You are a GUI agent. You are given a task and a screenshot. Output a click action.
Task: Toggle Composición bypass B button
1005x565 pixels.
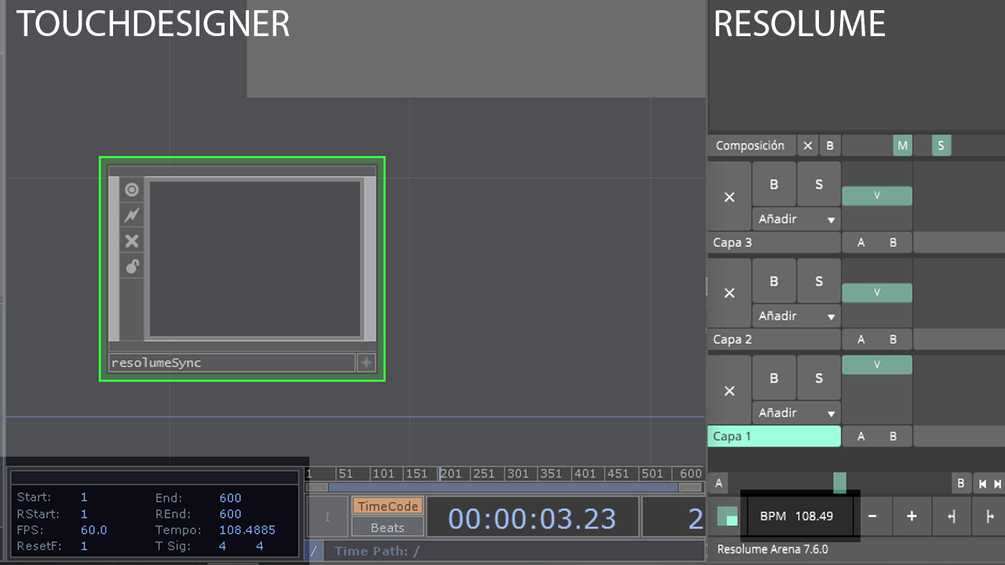click(829, 145)
